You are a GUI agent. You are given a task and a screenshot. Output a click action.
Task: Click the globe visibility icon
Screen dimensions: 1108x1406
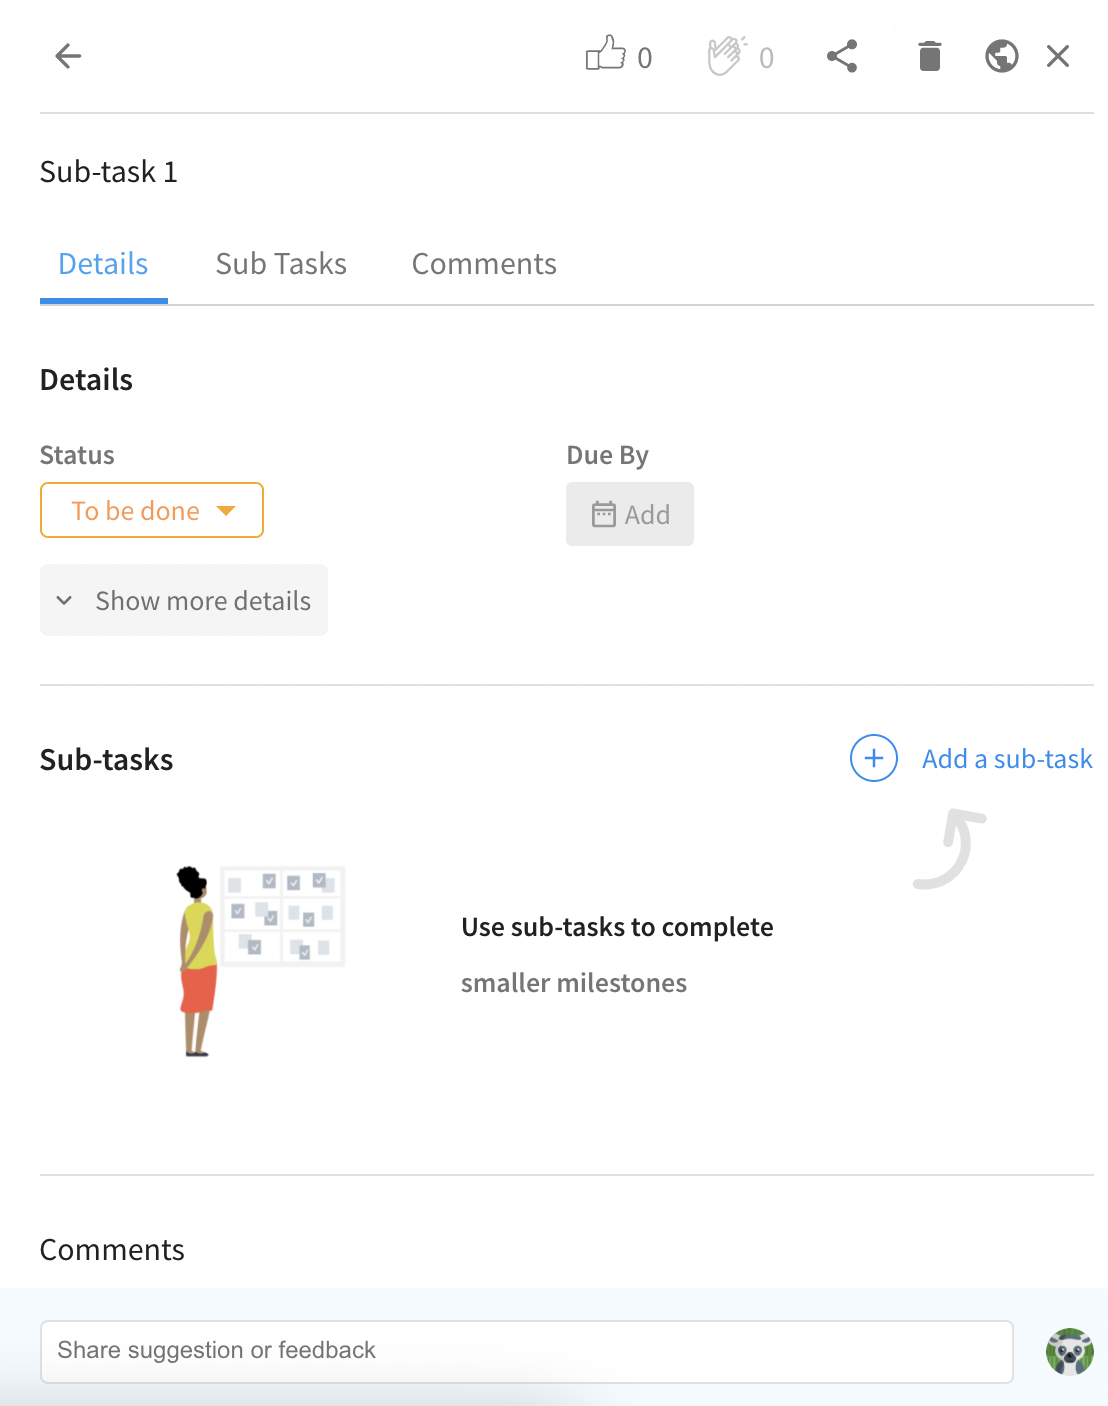point(1001,56)
